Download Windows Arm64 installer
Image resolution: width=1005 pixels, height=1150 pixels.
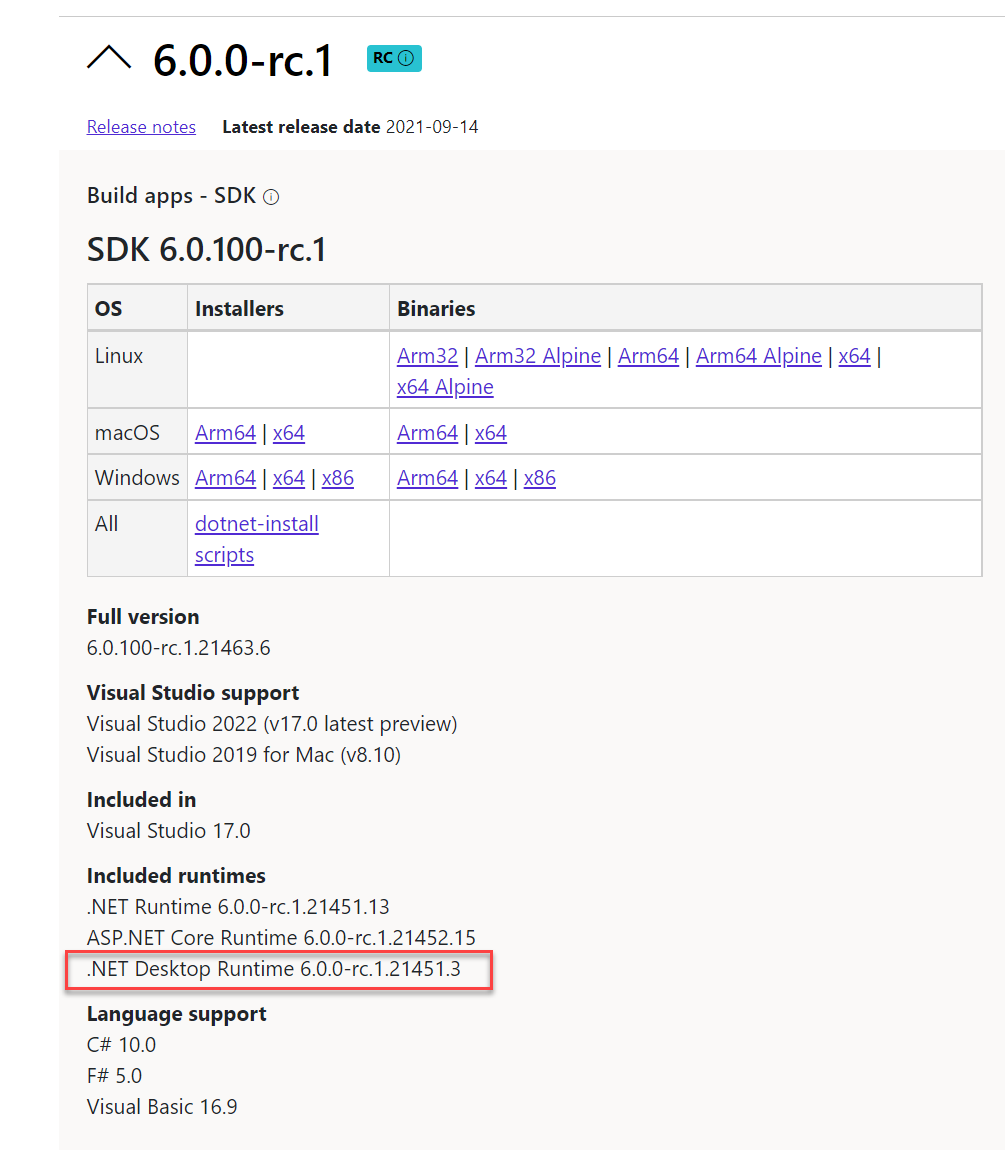pos(225,478)
